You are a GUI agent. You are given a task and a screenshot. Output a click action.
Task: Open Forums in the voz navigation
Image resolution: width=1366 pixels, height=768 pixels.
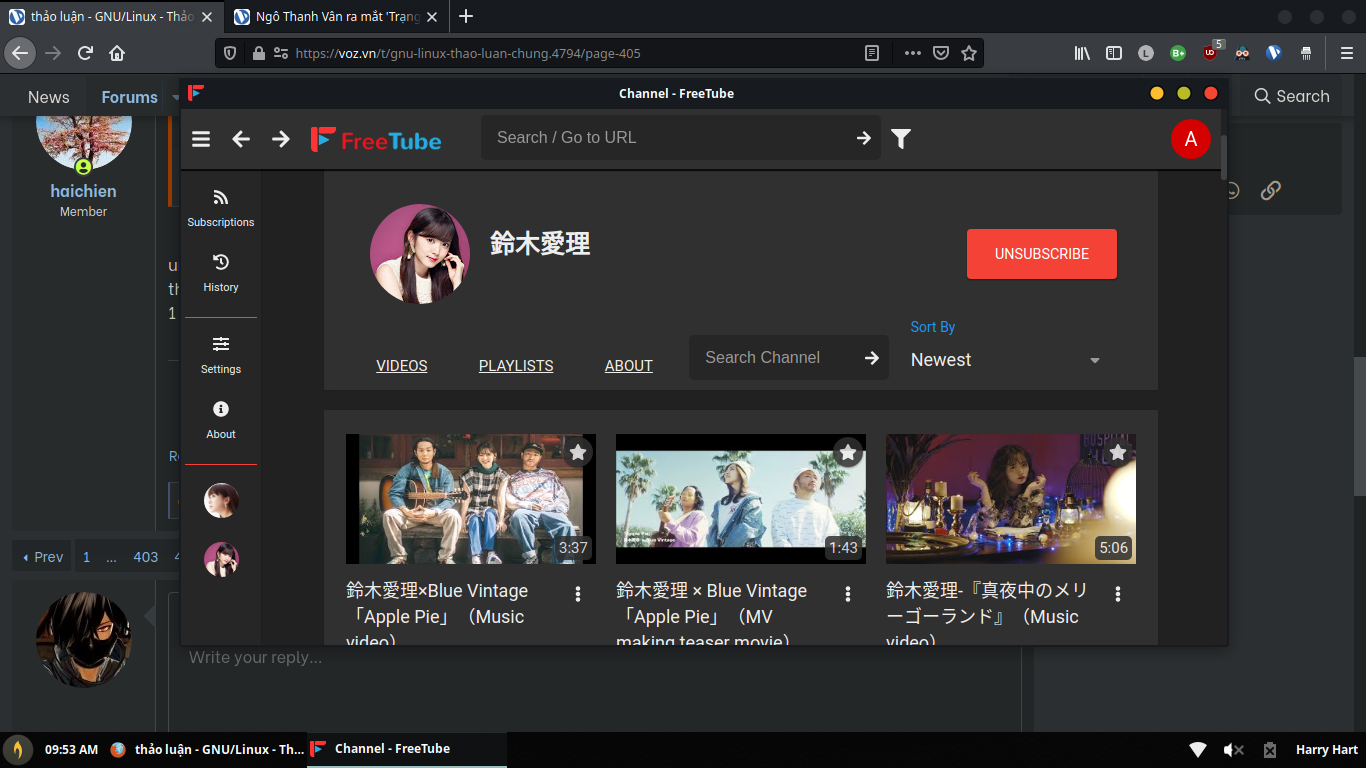click(x=130, y=97)
